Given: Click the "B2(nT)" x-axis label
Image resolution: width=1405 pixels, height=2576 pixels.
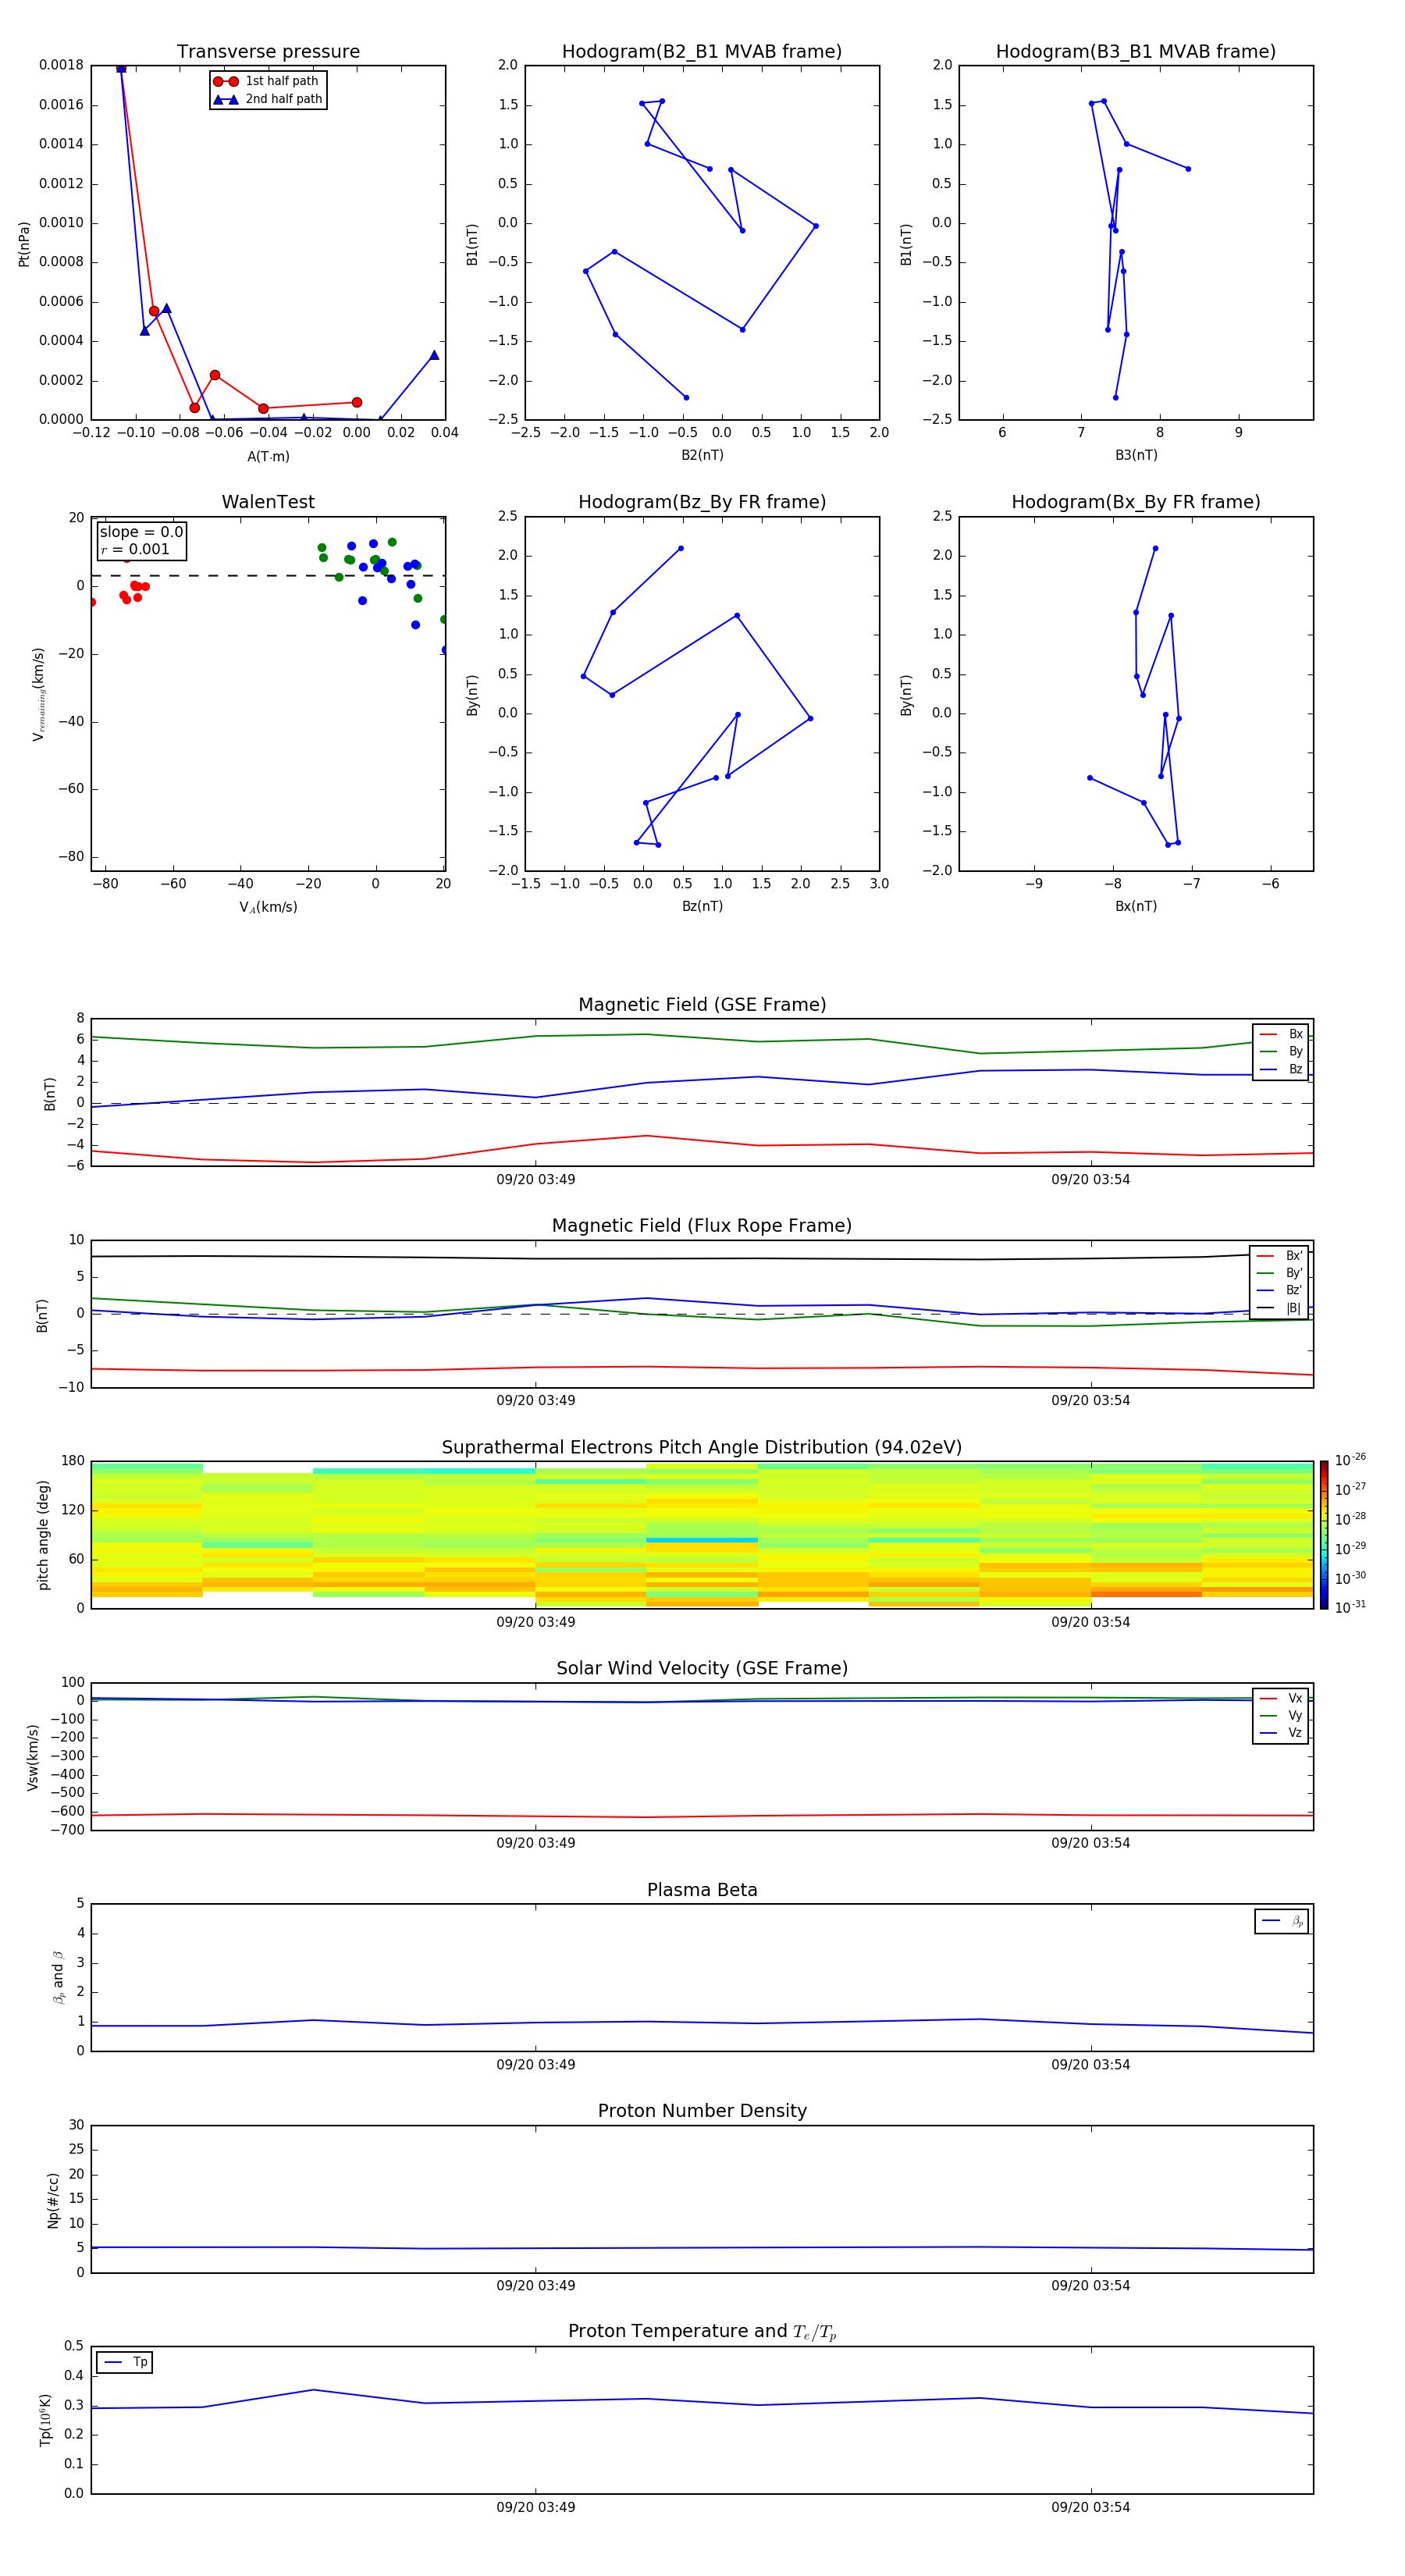Looking at the screenshot, I should click(702, 455).
